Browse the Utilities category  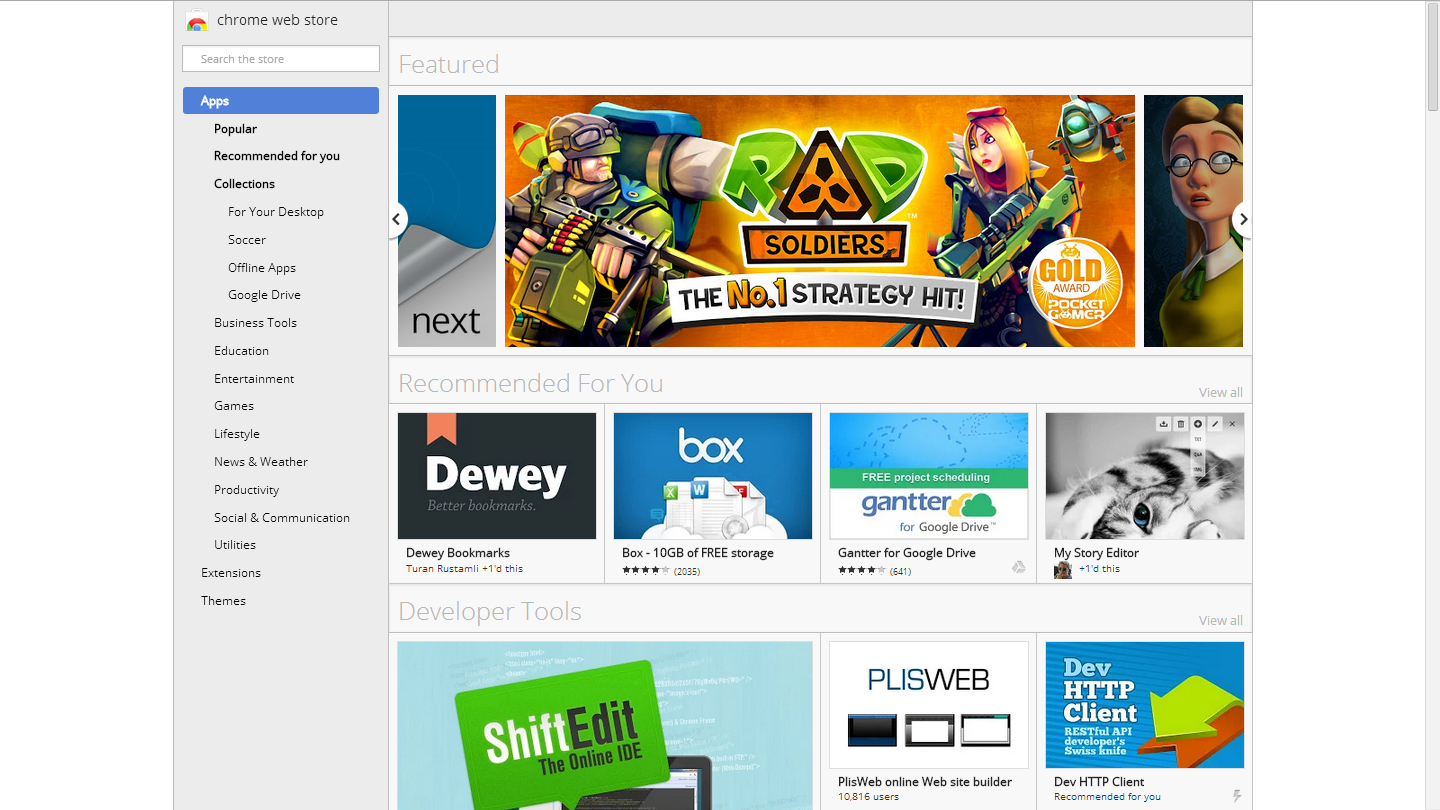tap(235, 545)
